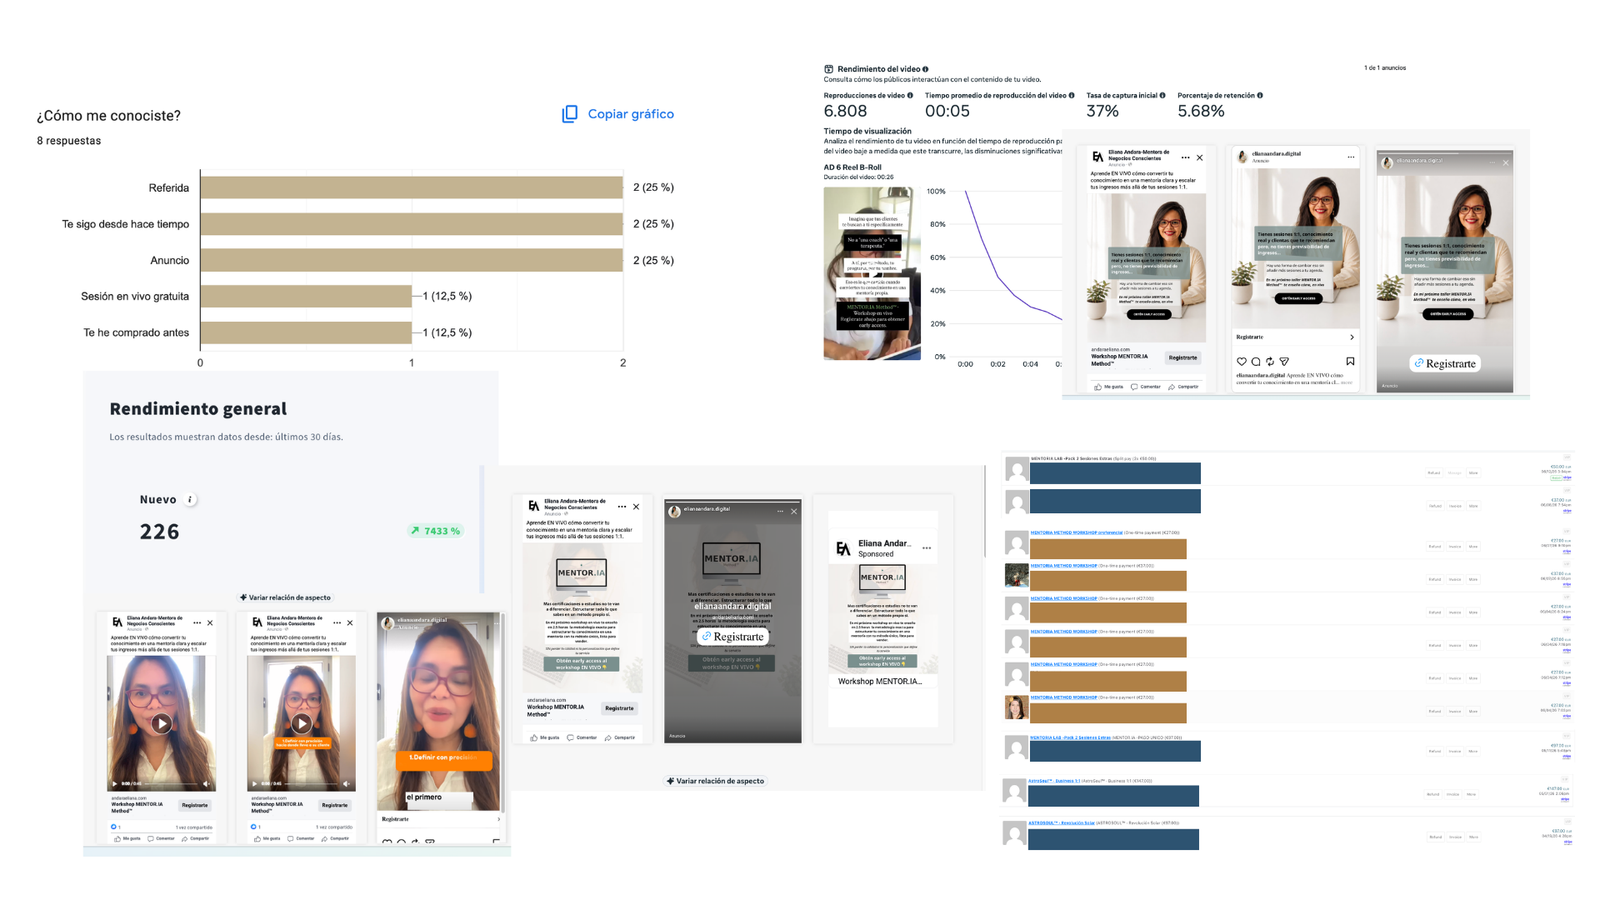This screenshot has height=900, width=1600.
Task: Click info icon beside Rendimiento del video title
Action: (x=926, y=69)
